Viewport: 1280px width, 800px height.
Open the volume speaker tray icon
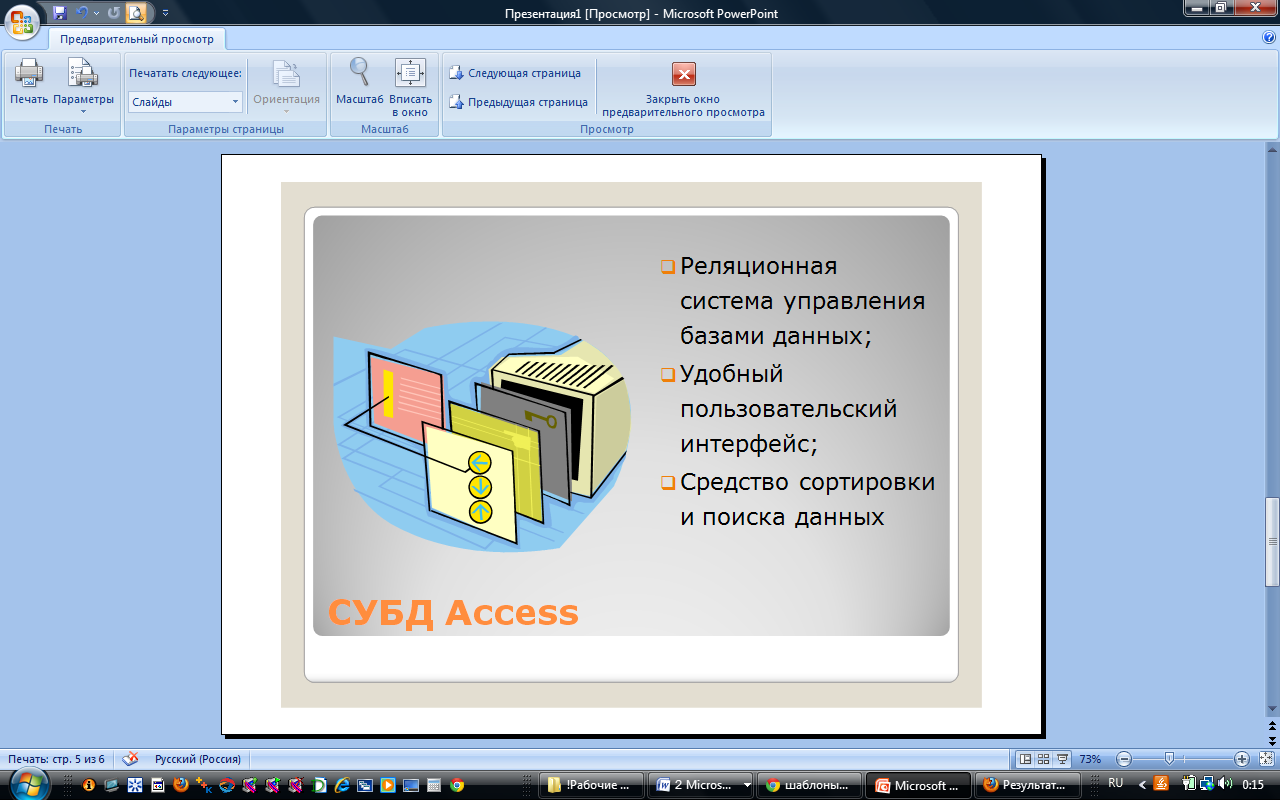tap(1225, 784)
